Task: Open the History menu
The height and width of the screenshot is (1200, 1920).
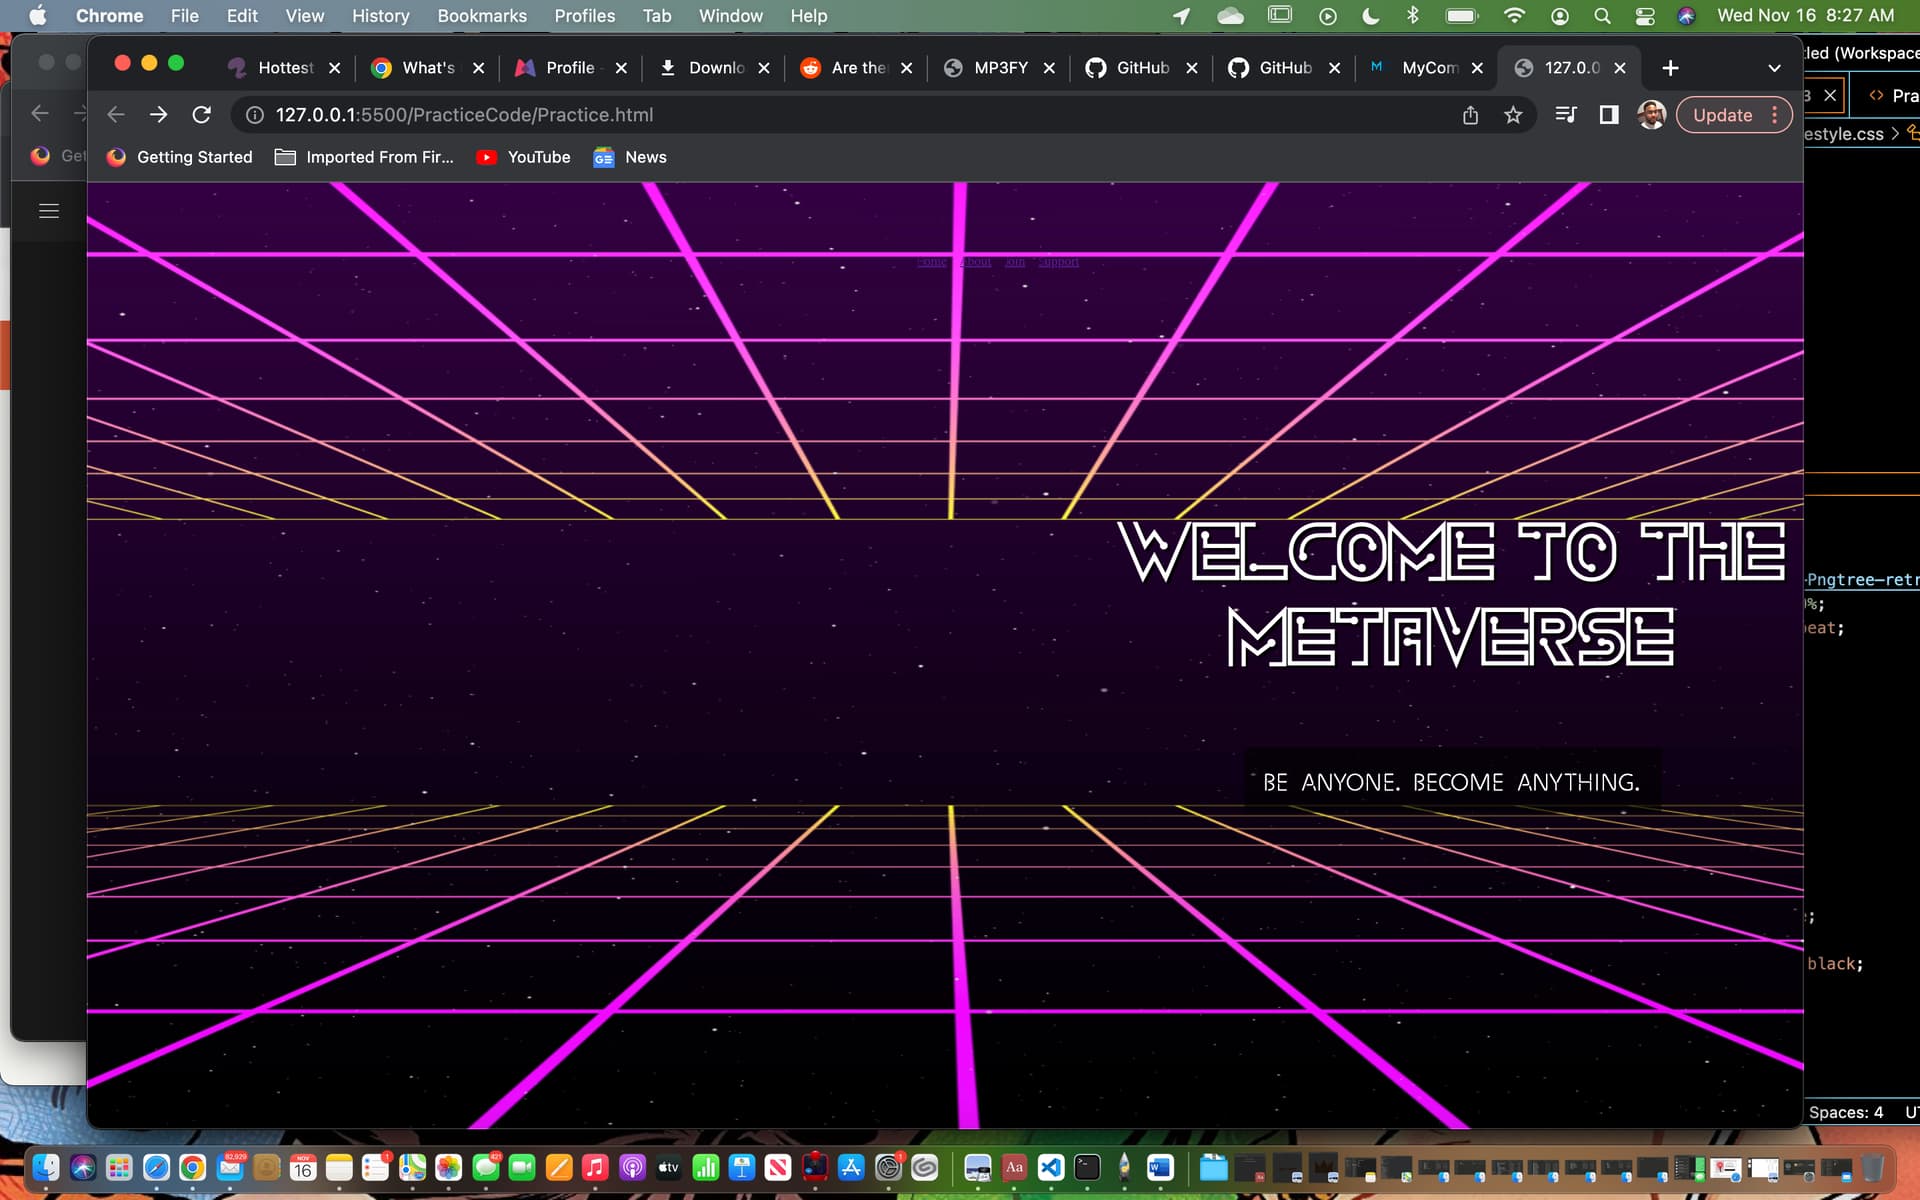Action: point(380,16)
